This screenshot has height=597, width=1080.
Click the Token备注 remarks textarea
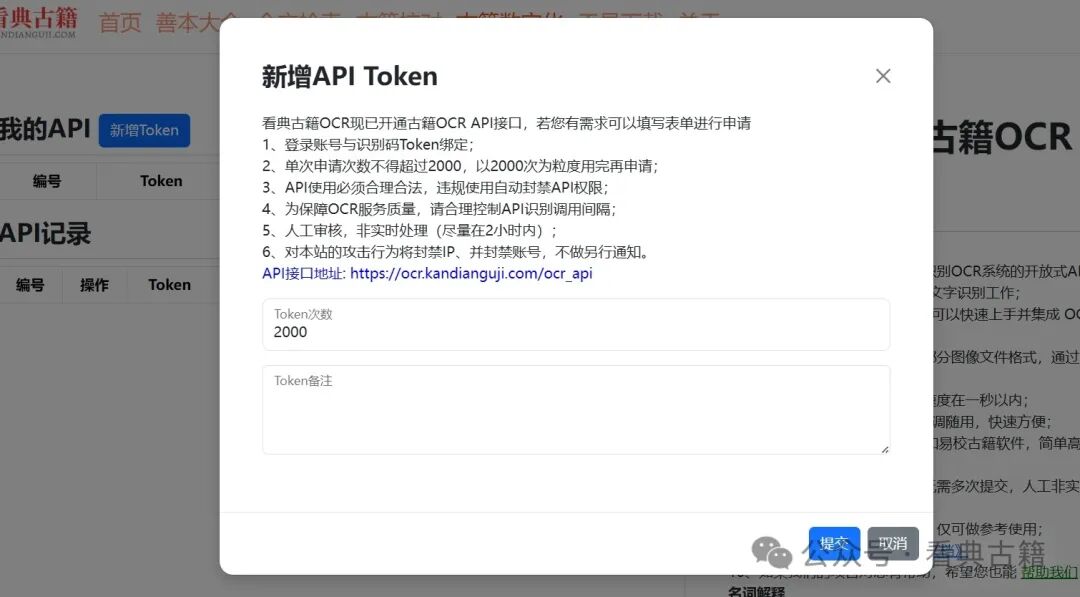click(575, 408)
